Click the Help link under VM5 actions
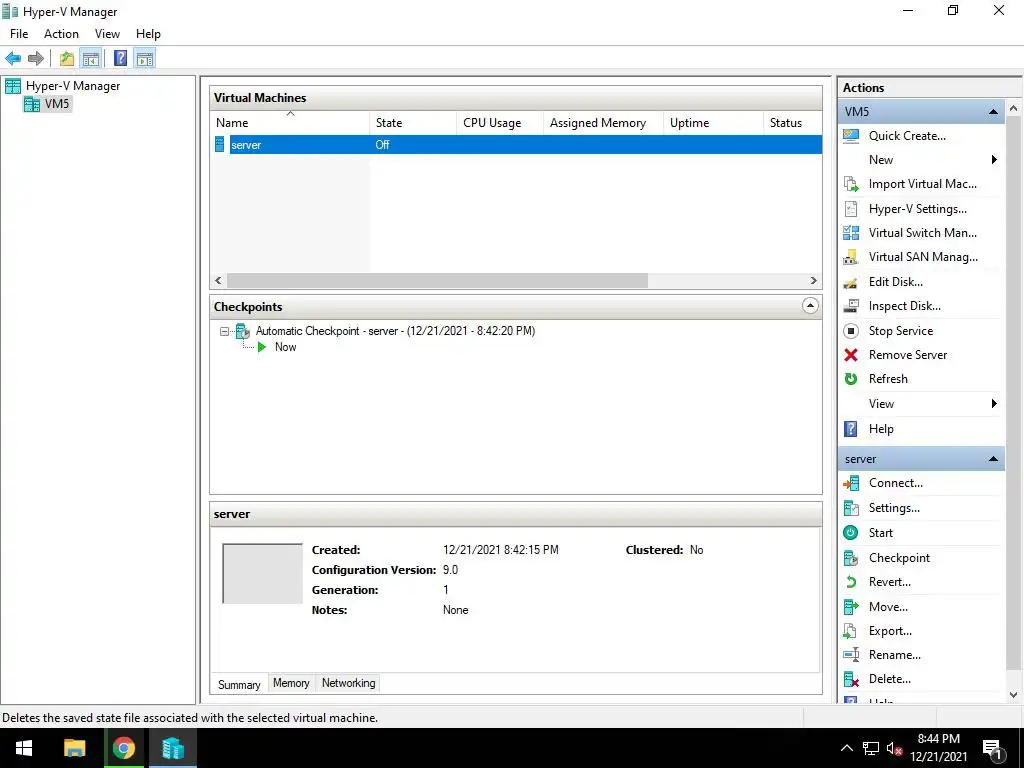1024x768 pixels. pyautogui.click(x=881, y=429)
